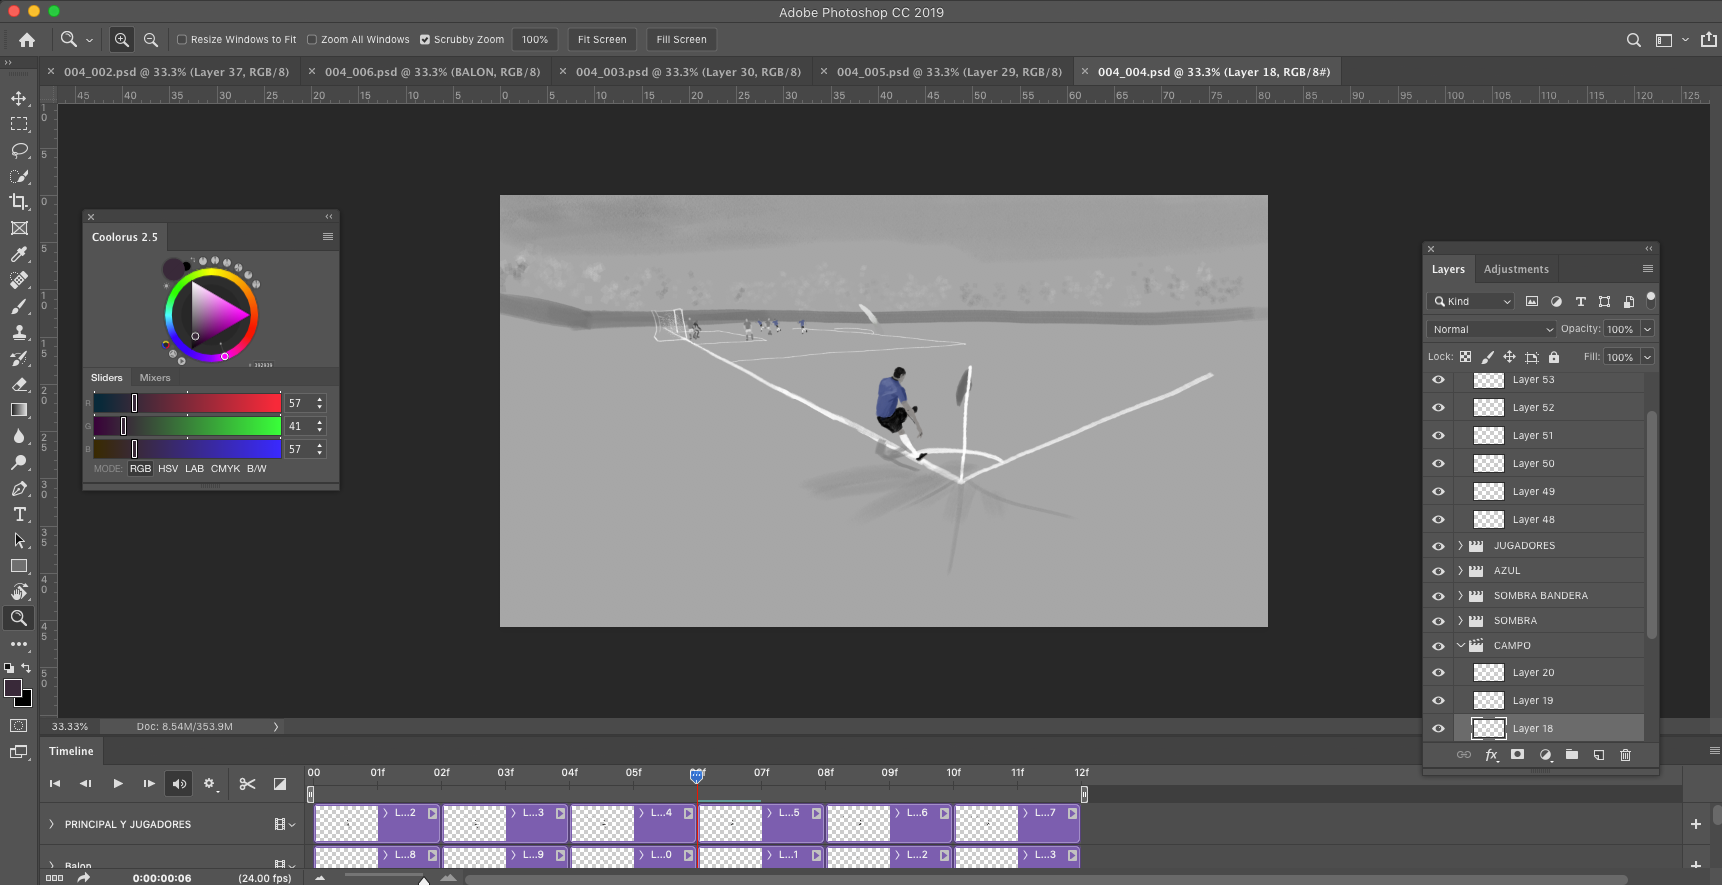
Task: Select the Spot Healing Brush tool
Action: point(19,280)
